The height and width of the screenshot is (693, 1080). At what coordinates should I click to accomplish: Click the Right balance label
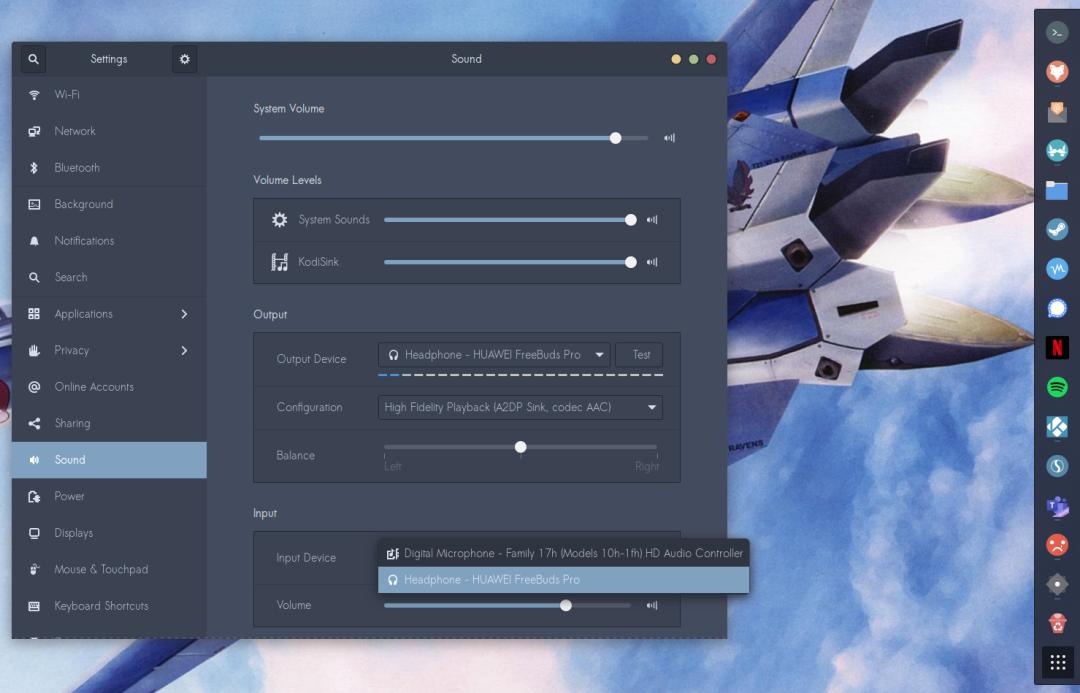(647, 466)
